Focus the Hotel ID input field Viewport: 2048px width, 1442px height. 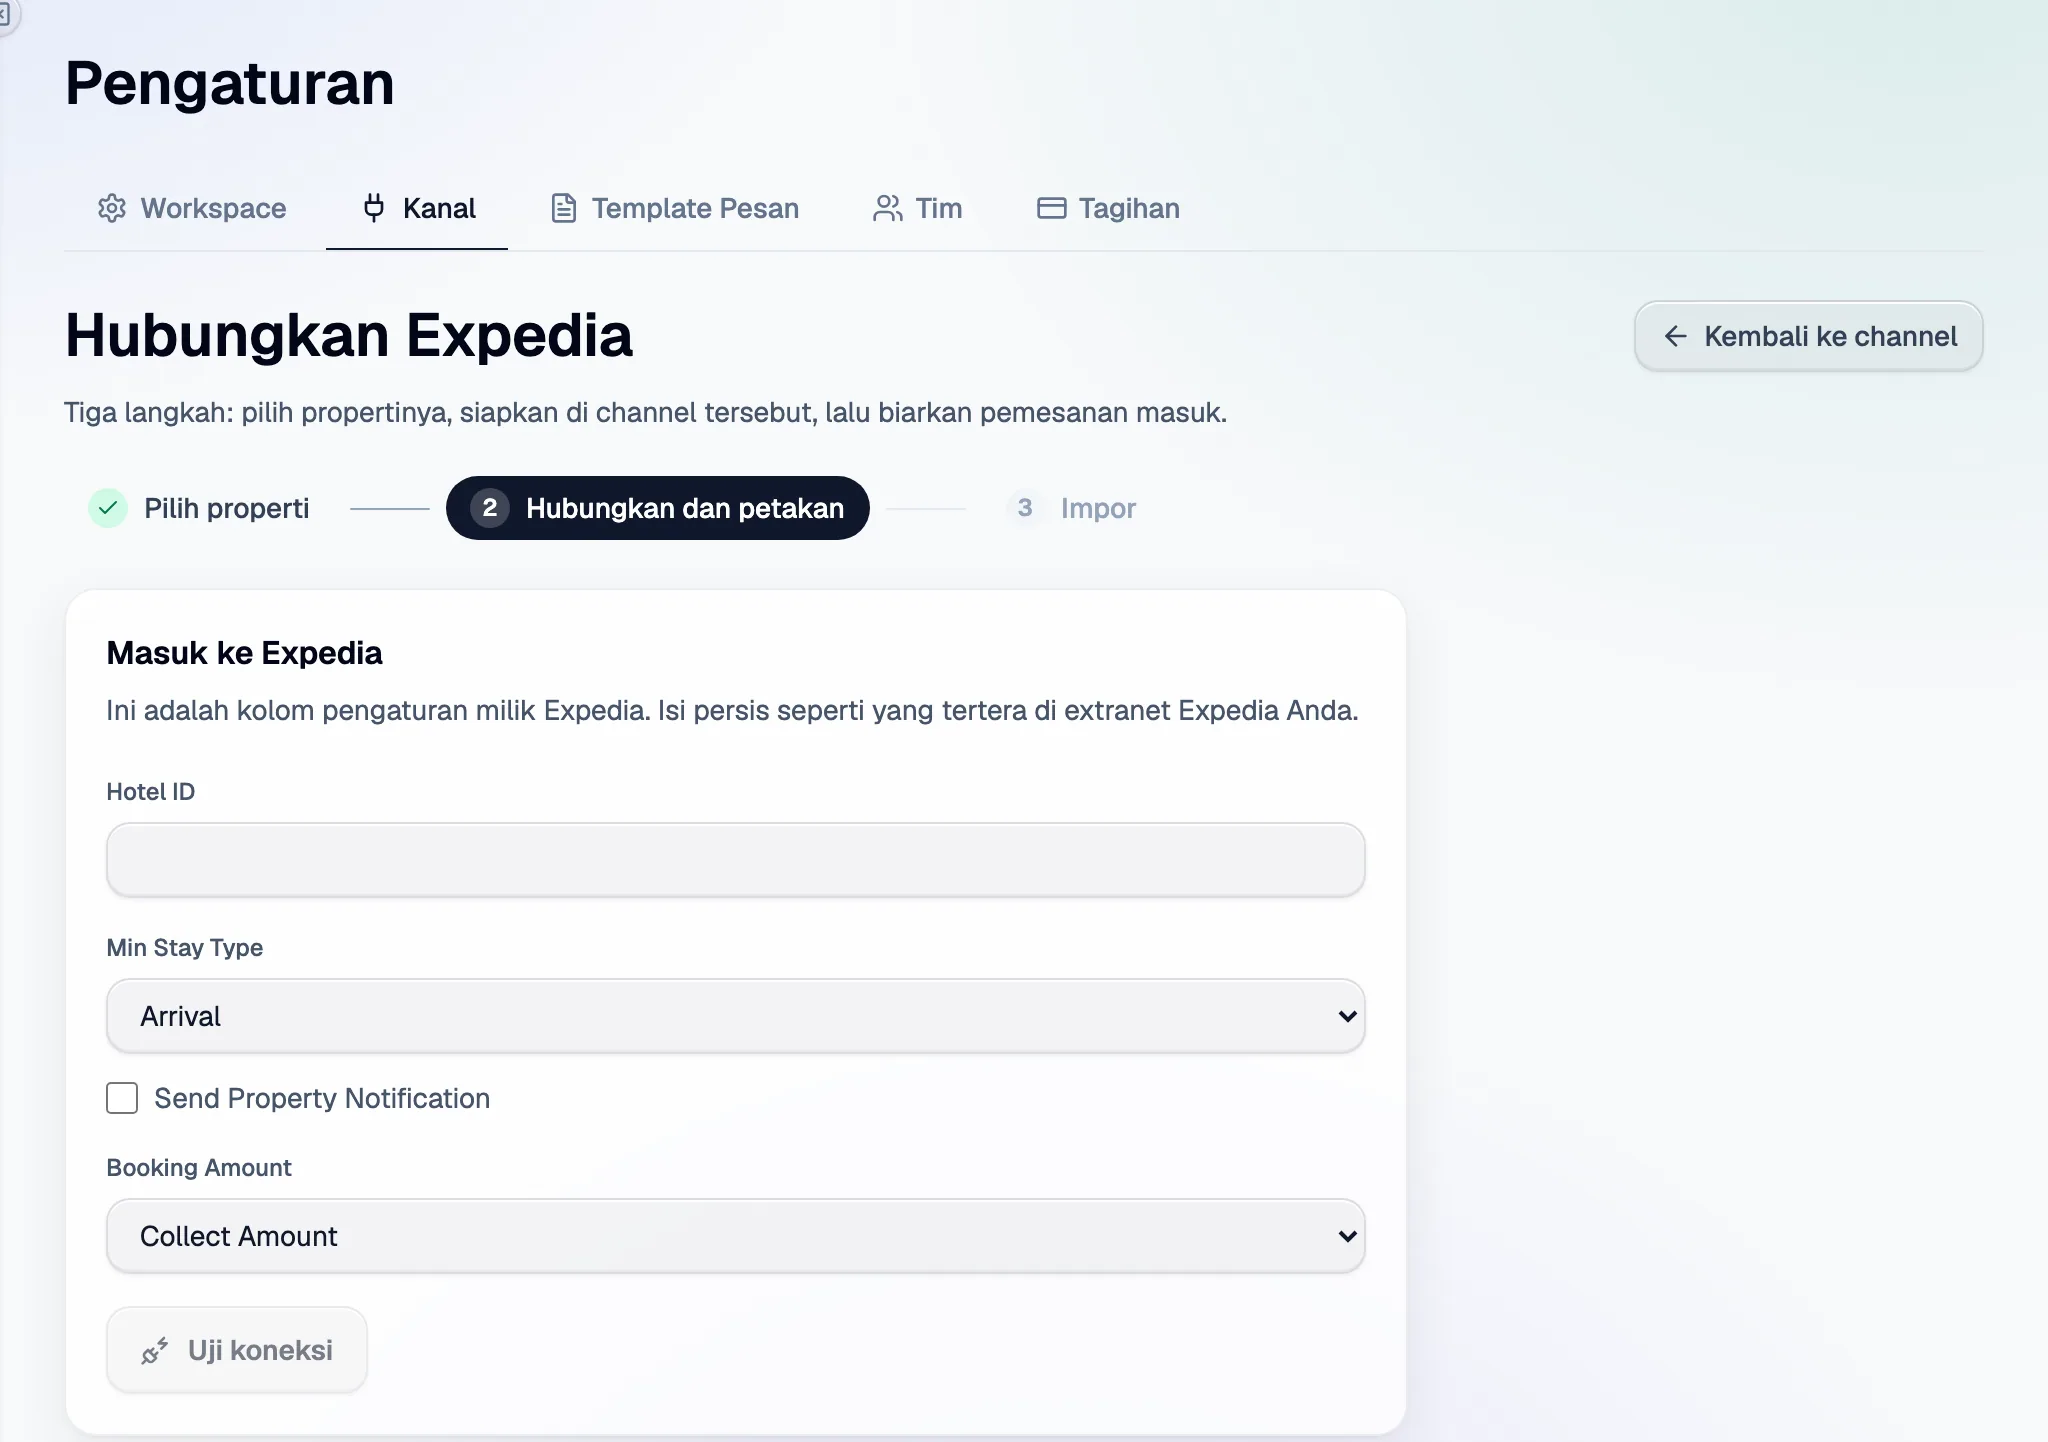click(736, 860)
